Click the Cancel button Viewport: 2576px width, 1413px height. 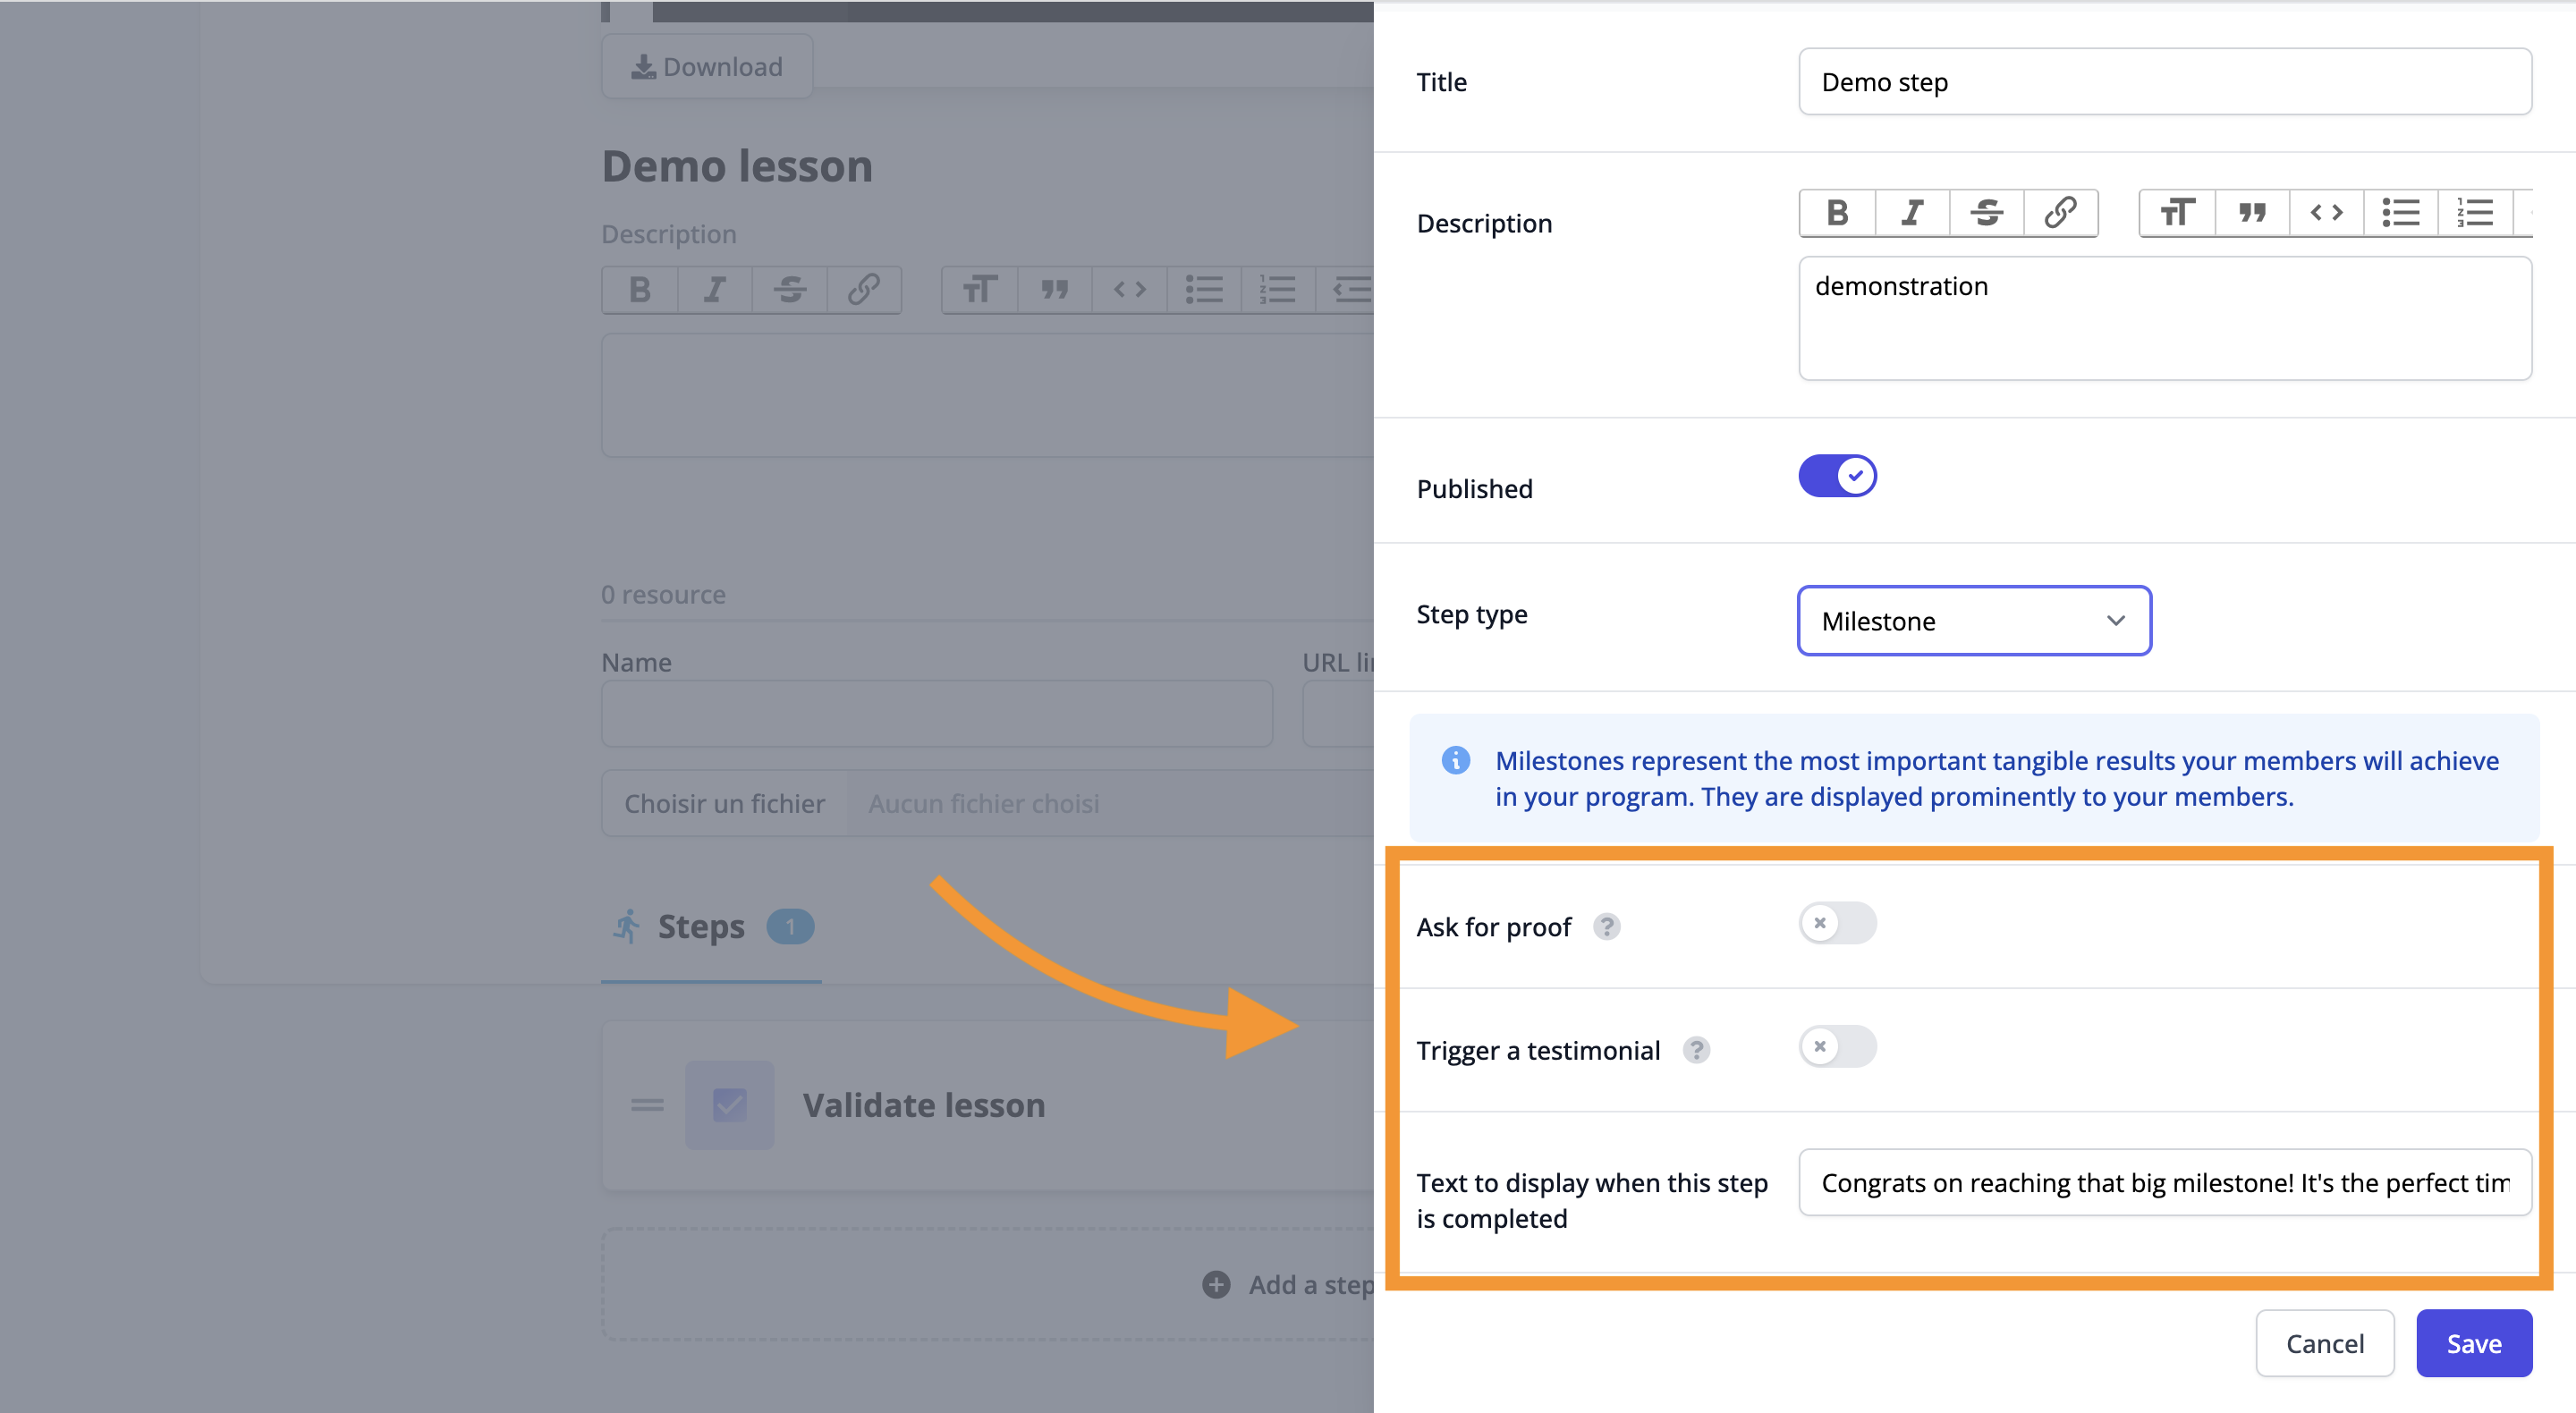tap(2324, 1343)
